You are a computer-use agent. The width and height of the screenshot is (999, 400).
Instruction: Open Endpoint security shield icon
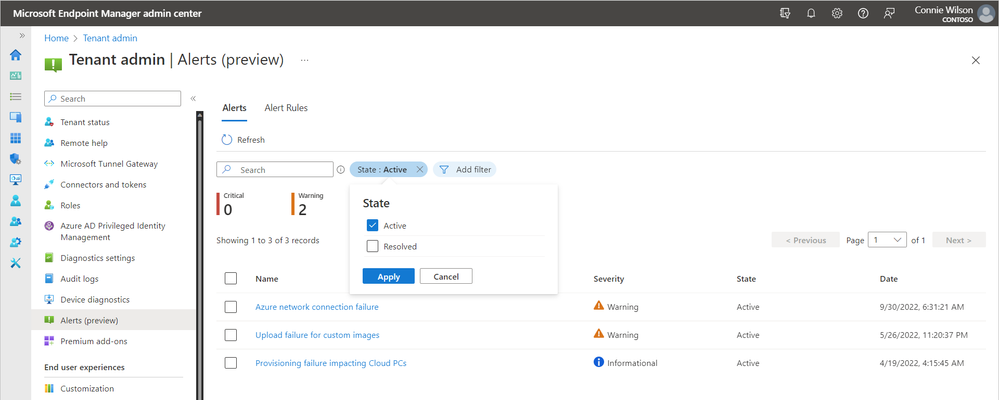click(x=16, y=159)
